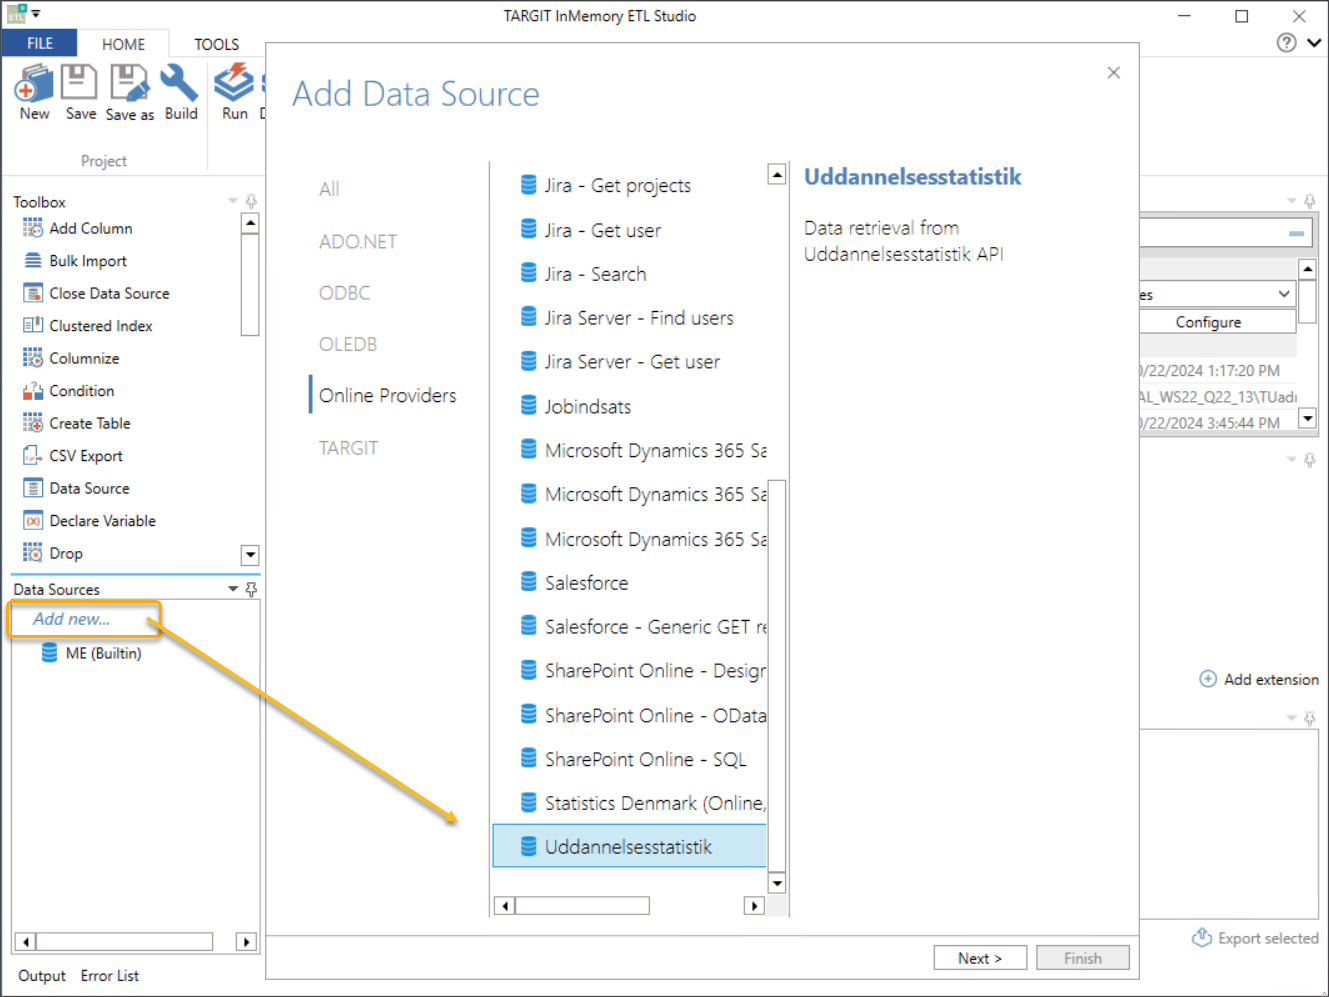The image size is (1329, 997).
Task: Click the Save icon in ribbon
Action: tap(80, 82)
